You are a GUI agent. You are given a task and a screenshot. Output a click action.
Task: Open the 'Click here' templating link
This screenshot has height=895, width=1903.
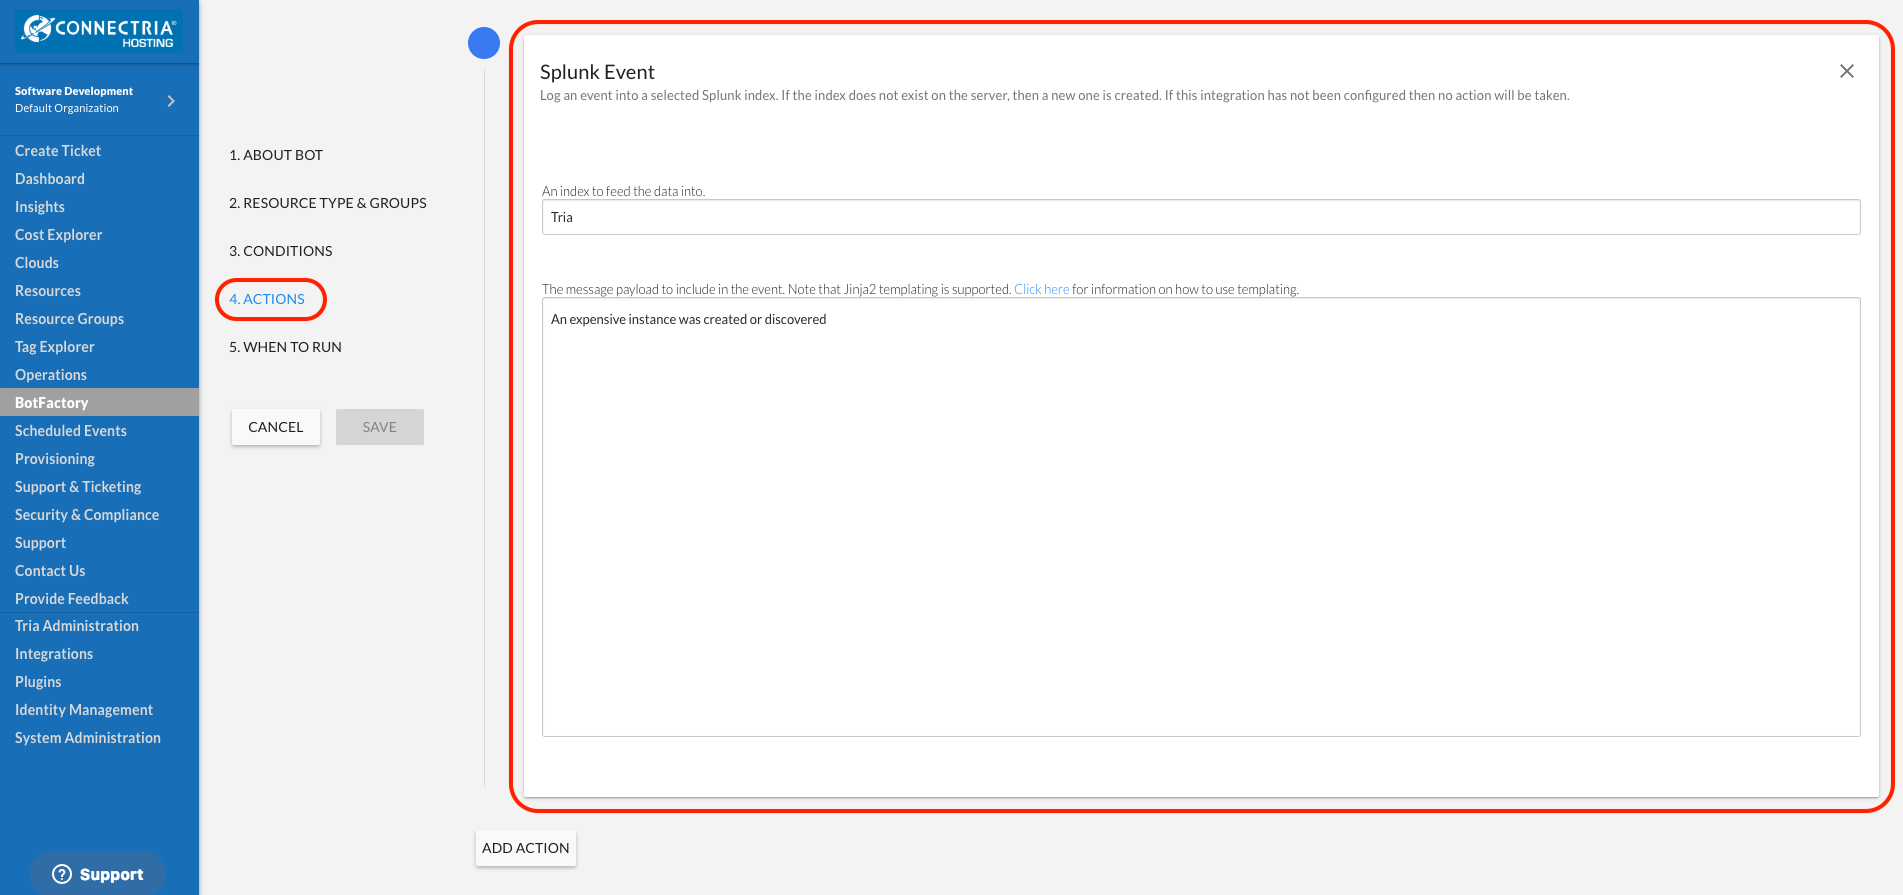coord(1041,289)
